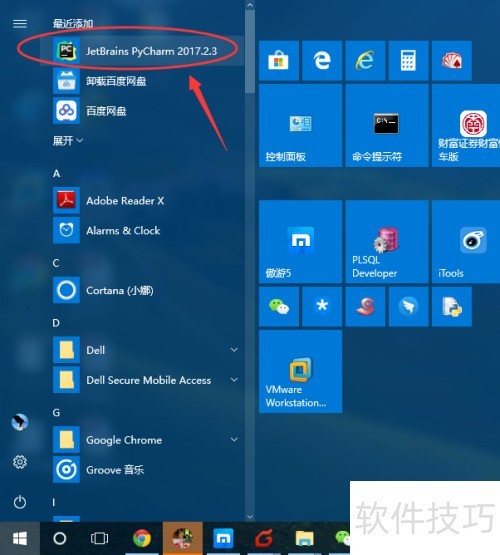Open the Calculator tile

[408, 61]
